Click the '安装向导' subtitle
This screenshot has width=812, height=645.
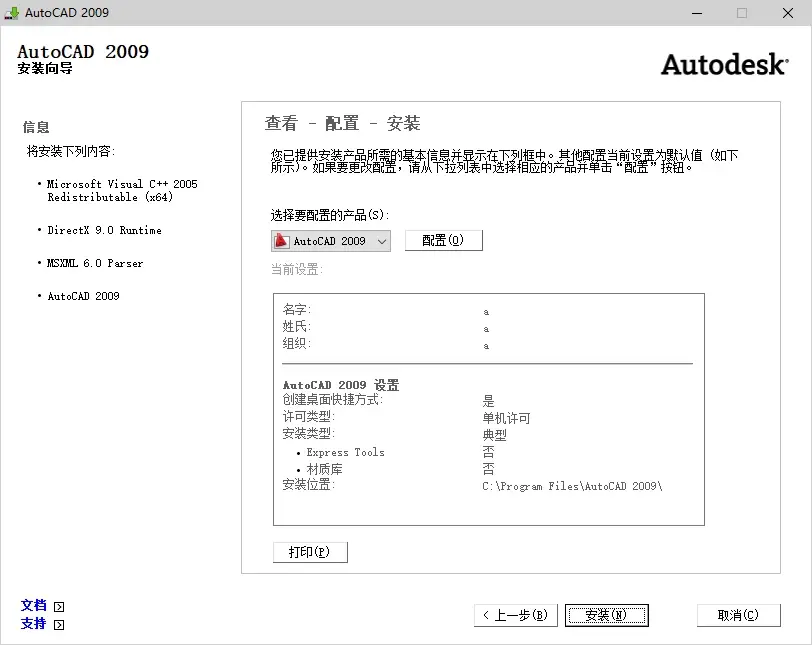(45, 68)
